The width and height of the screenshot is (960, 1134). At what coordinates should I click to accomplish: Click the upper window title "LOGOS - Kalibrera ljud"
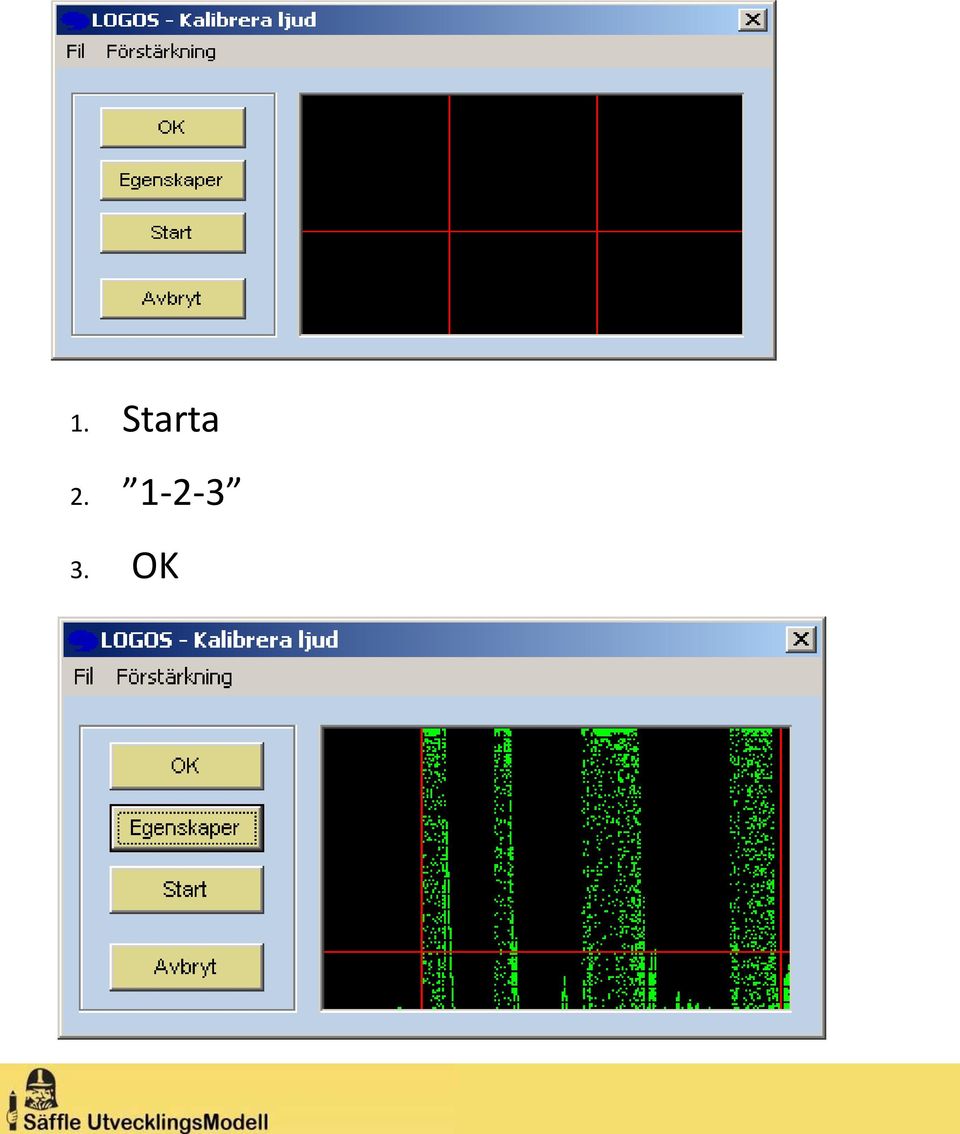(x=204, y=20)
